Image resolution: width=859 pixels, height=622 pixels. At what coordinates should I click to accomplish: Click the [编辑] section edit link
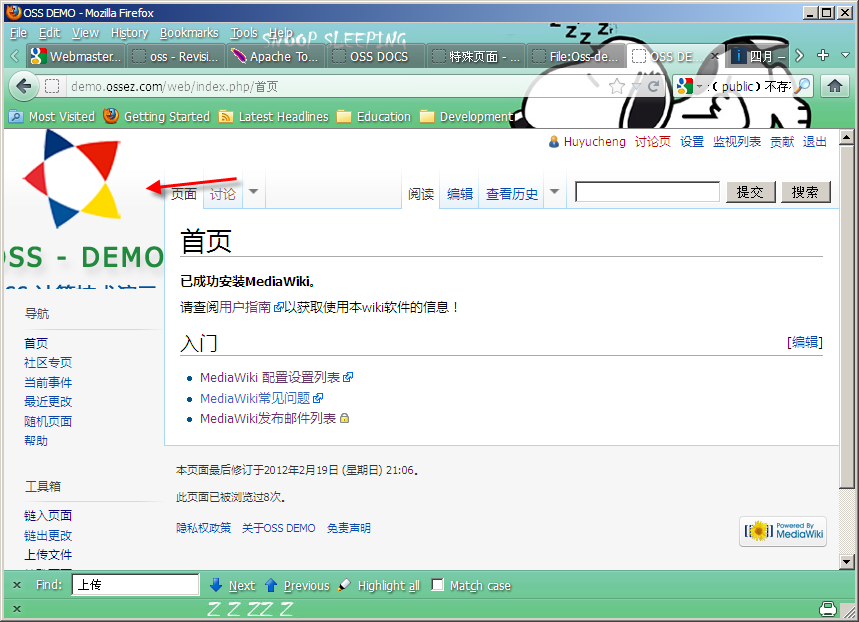[805, 342]
